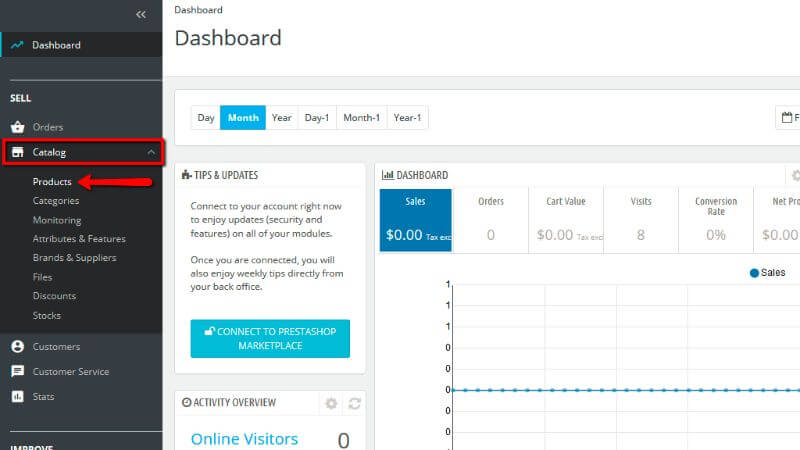Open Categories under Catalog
This screenshot has width=800, height=450.
click(56, 201)
